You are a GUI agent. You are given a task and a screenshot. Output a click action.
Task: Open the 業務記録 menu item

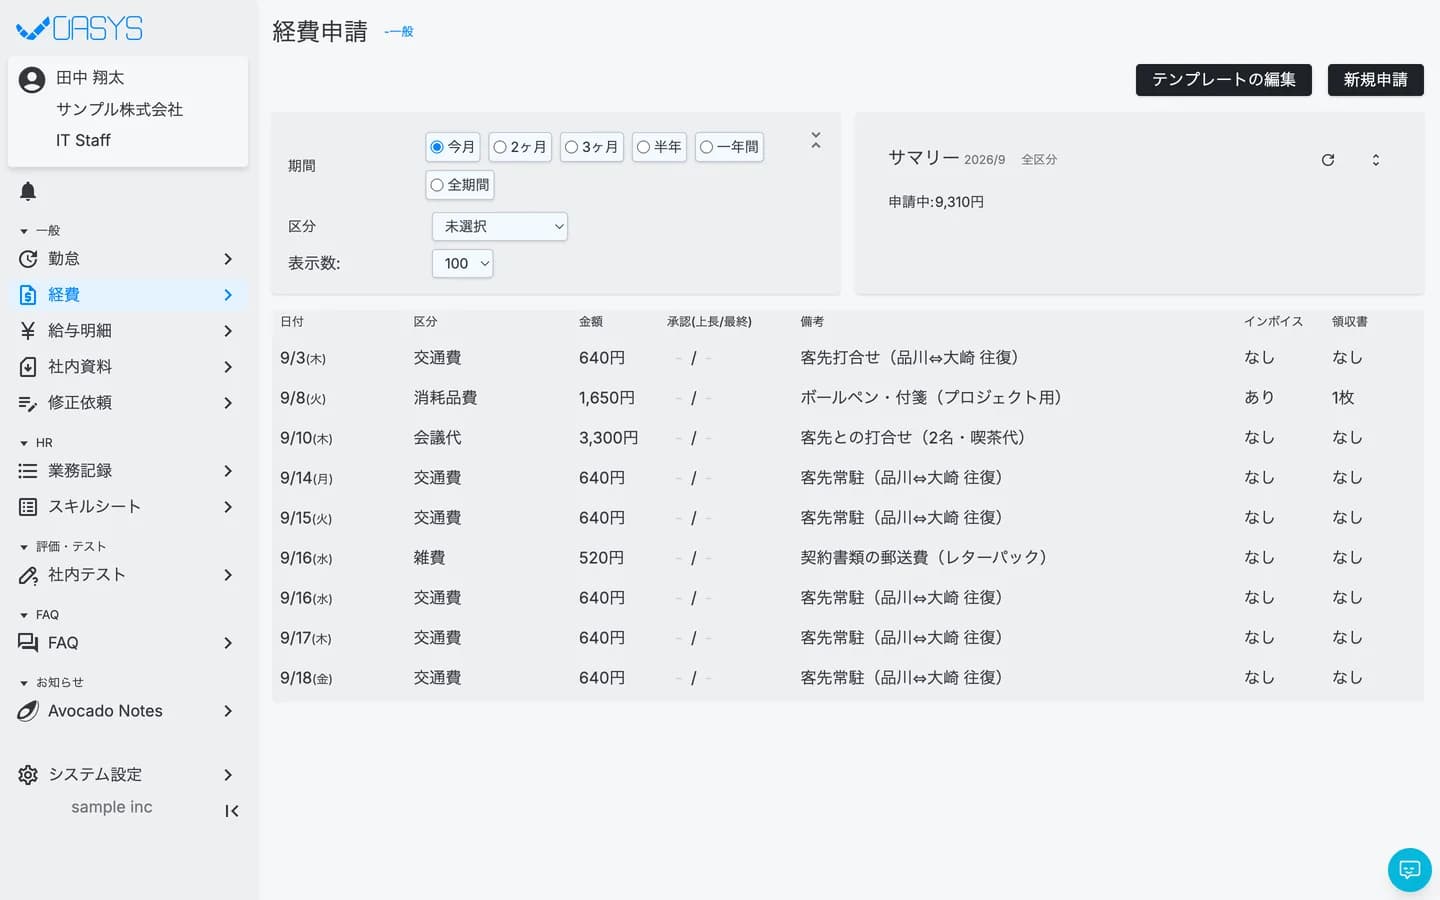128,471
